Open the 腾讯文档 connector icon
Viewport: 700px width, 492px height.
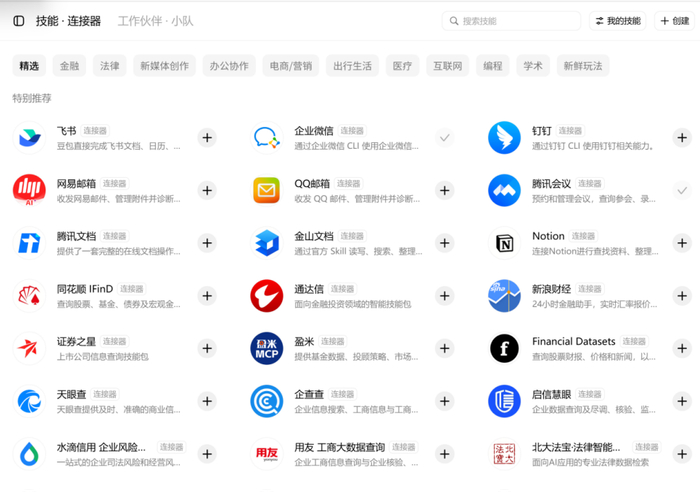click(x=29, y=243)
